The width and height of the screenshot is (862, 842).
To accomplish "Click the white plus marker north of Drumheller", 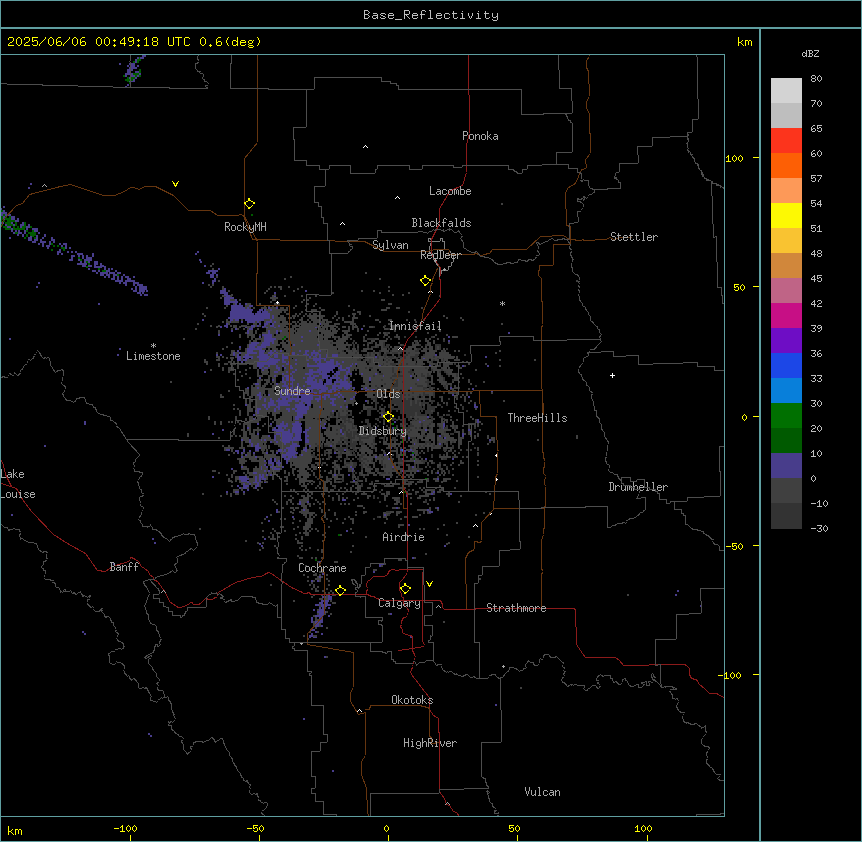I will (x=612, y=375).
